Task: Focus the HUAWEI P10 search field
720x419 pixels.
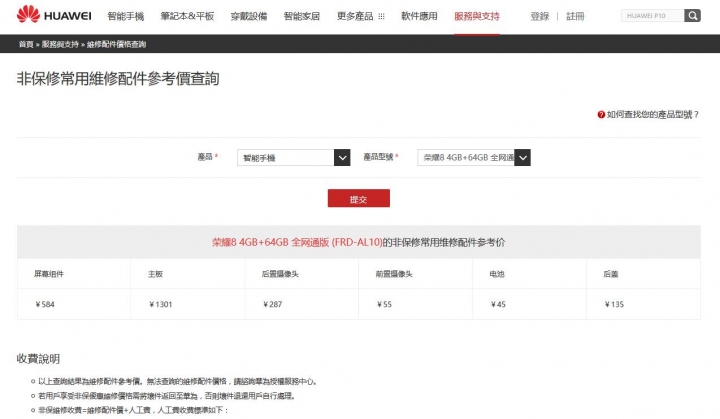Action: (652, 16)
